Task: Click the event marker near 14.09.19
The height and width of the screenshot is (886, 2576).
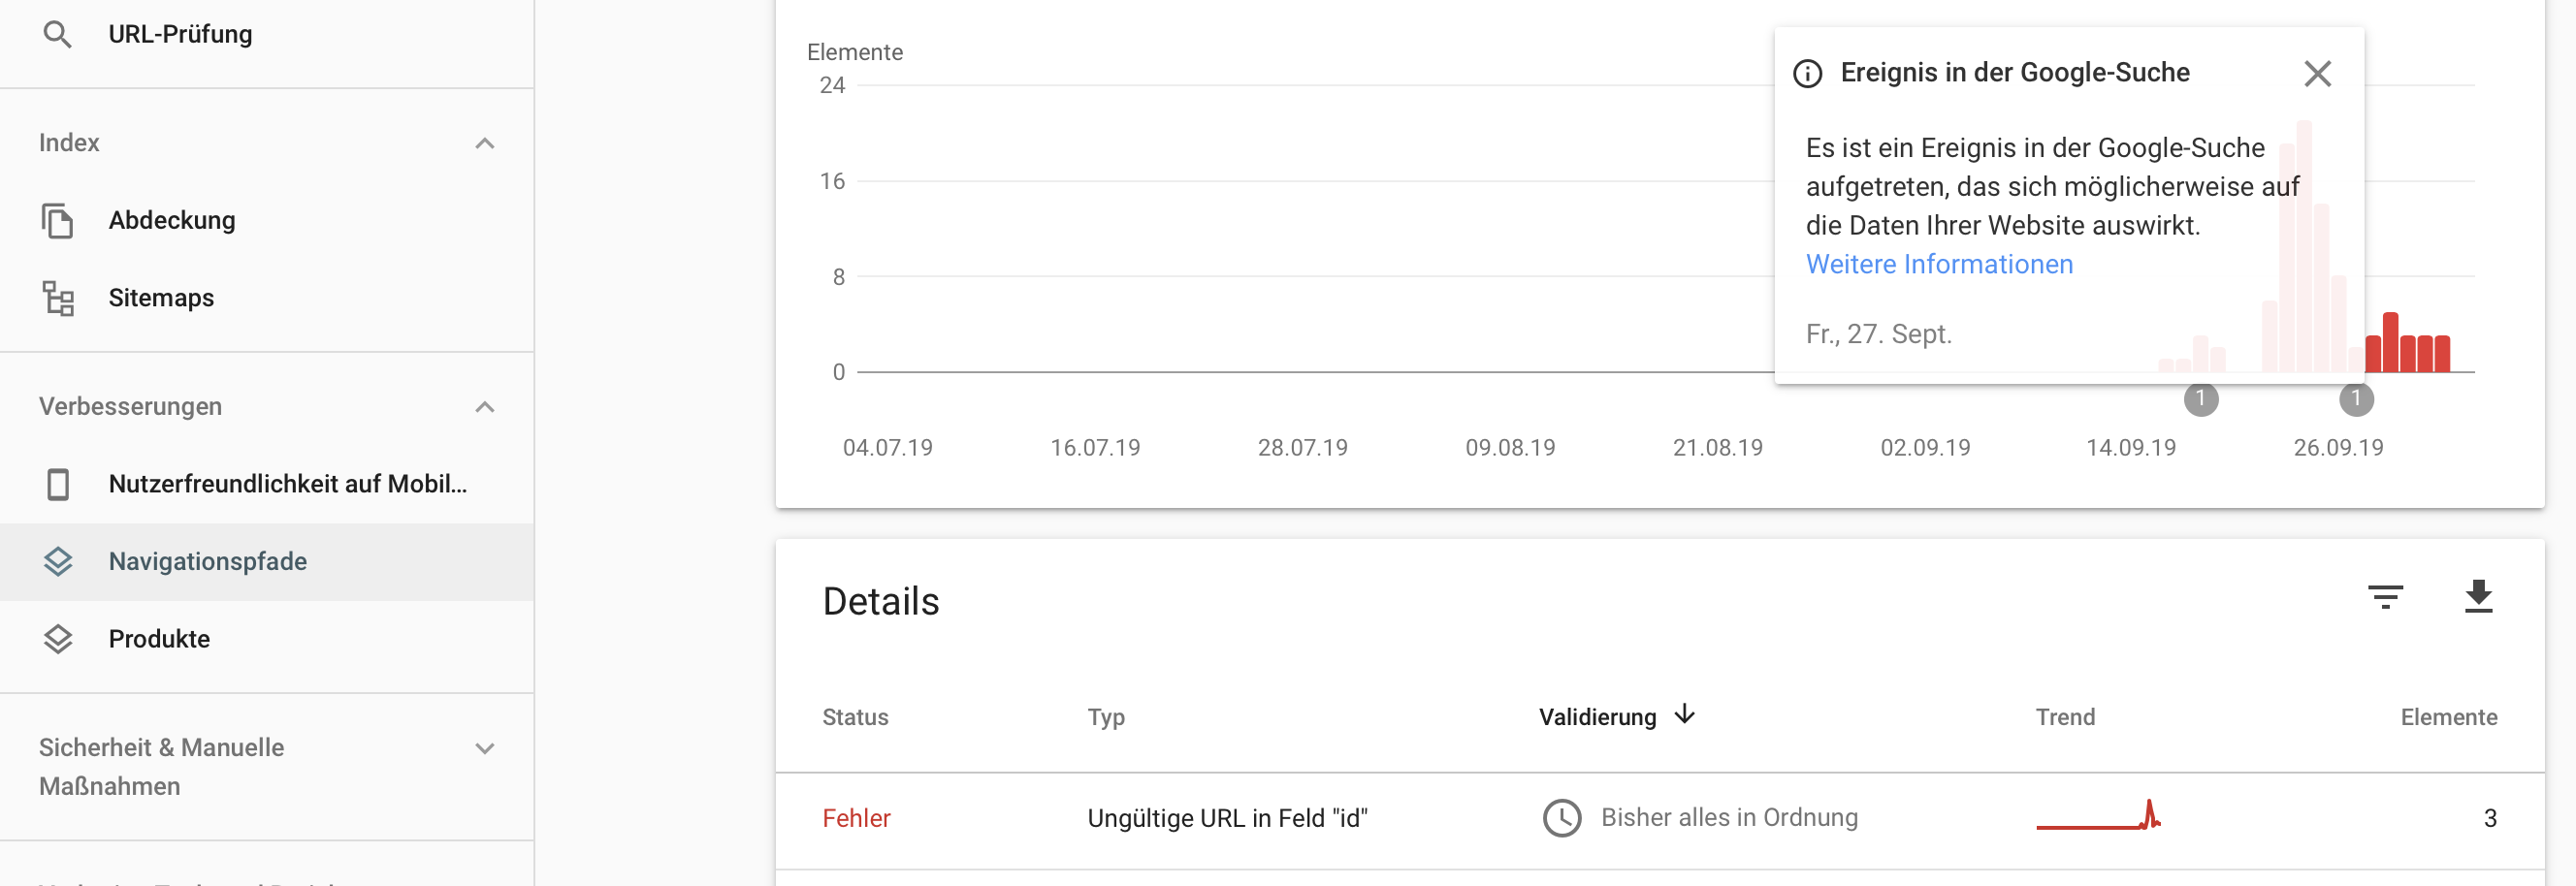Action: point(2200,399)
